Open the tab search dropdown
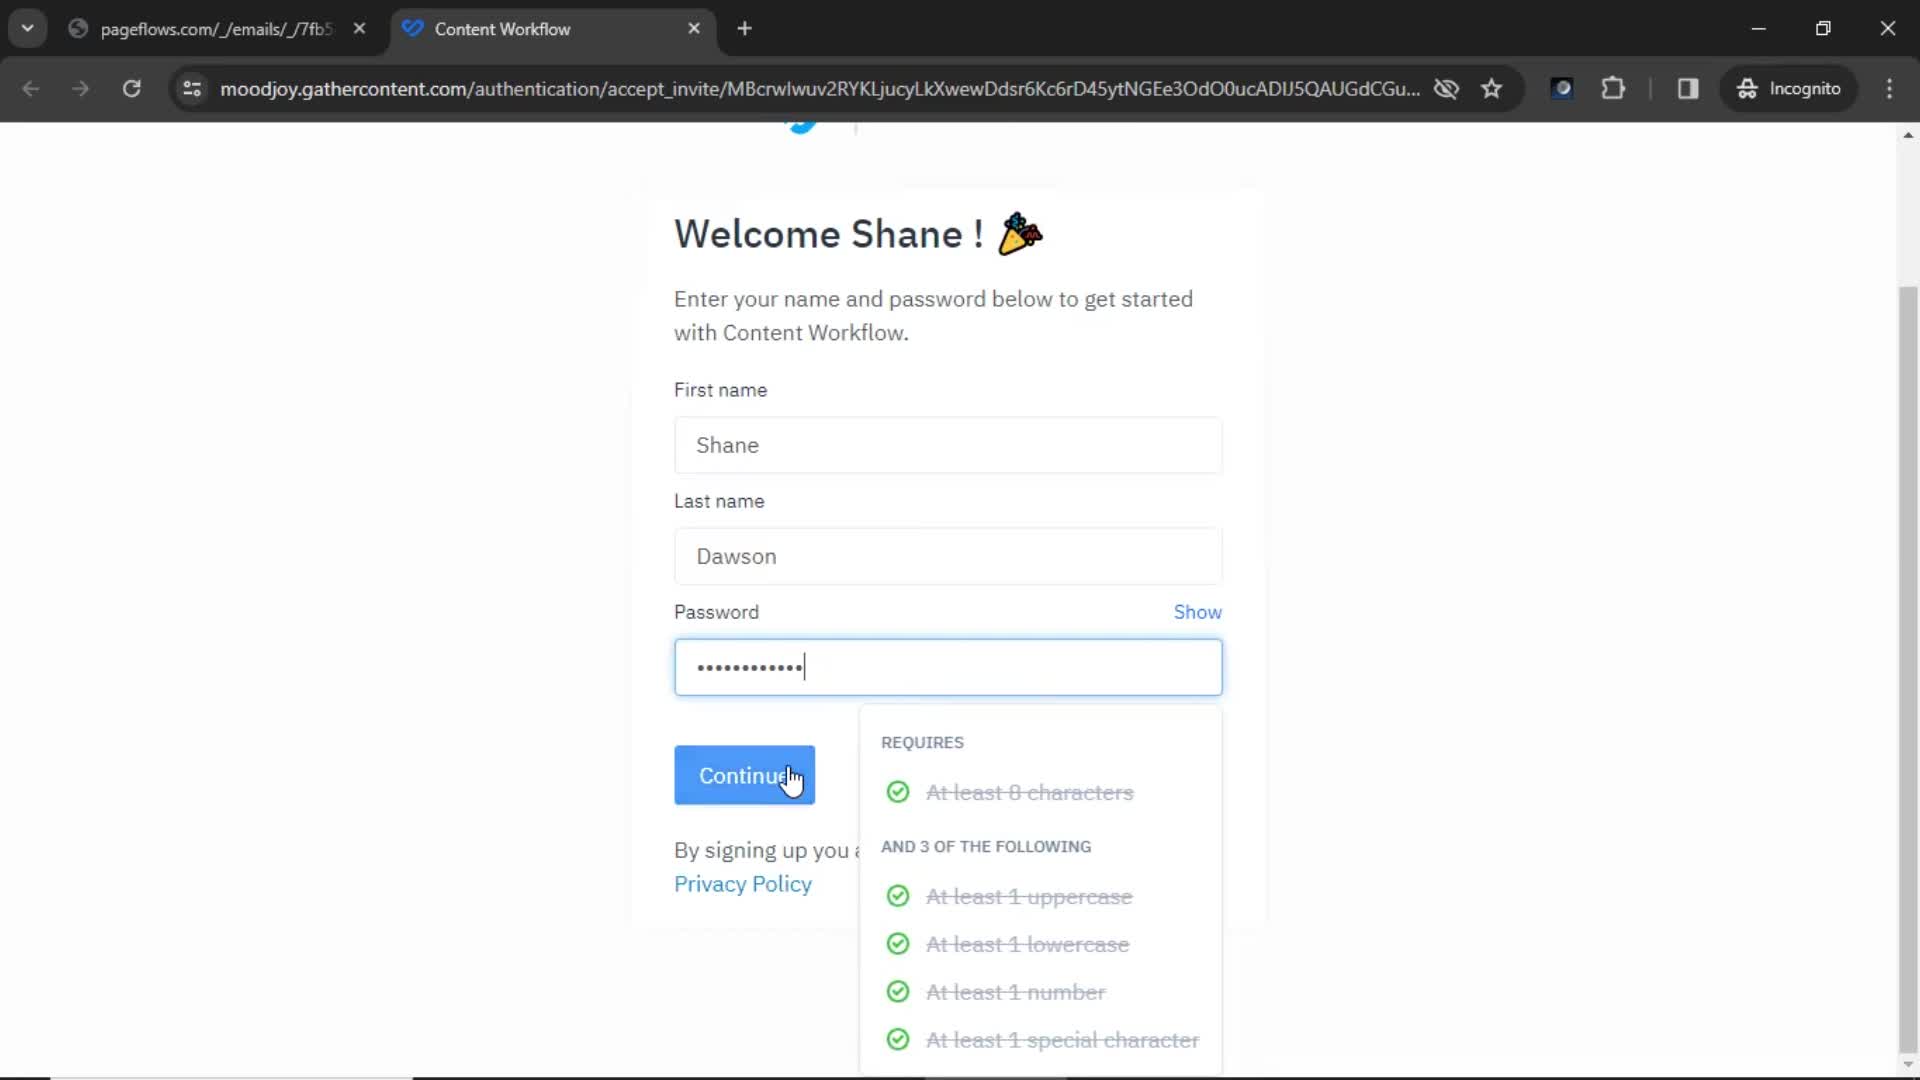Screen dimensions: 1920x1080 (28, 29)
